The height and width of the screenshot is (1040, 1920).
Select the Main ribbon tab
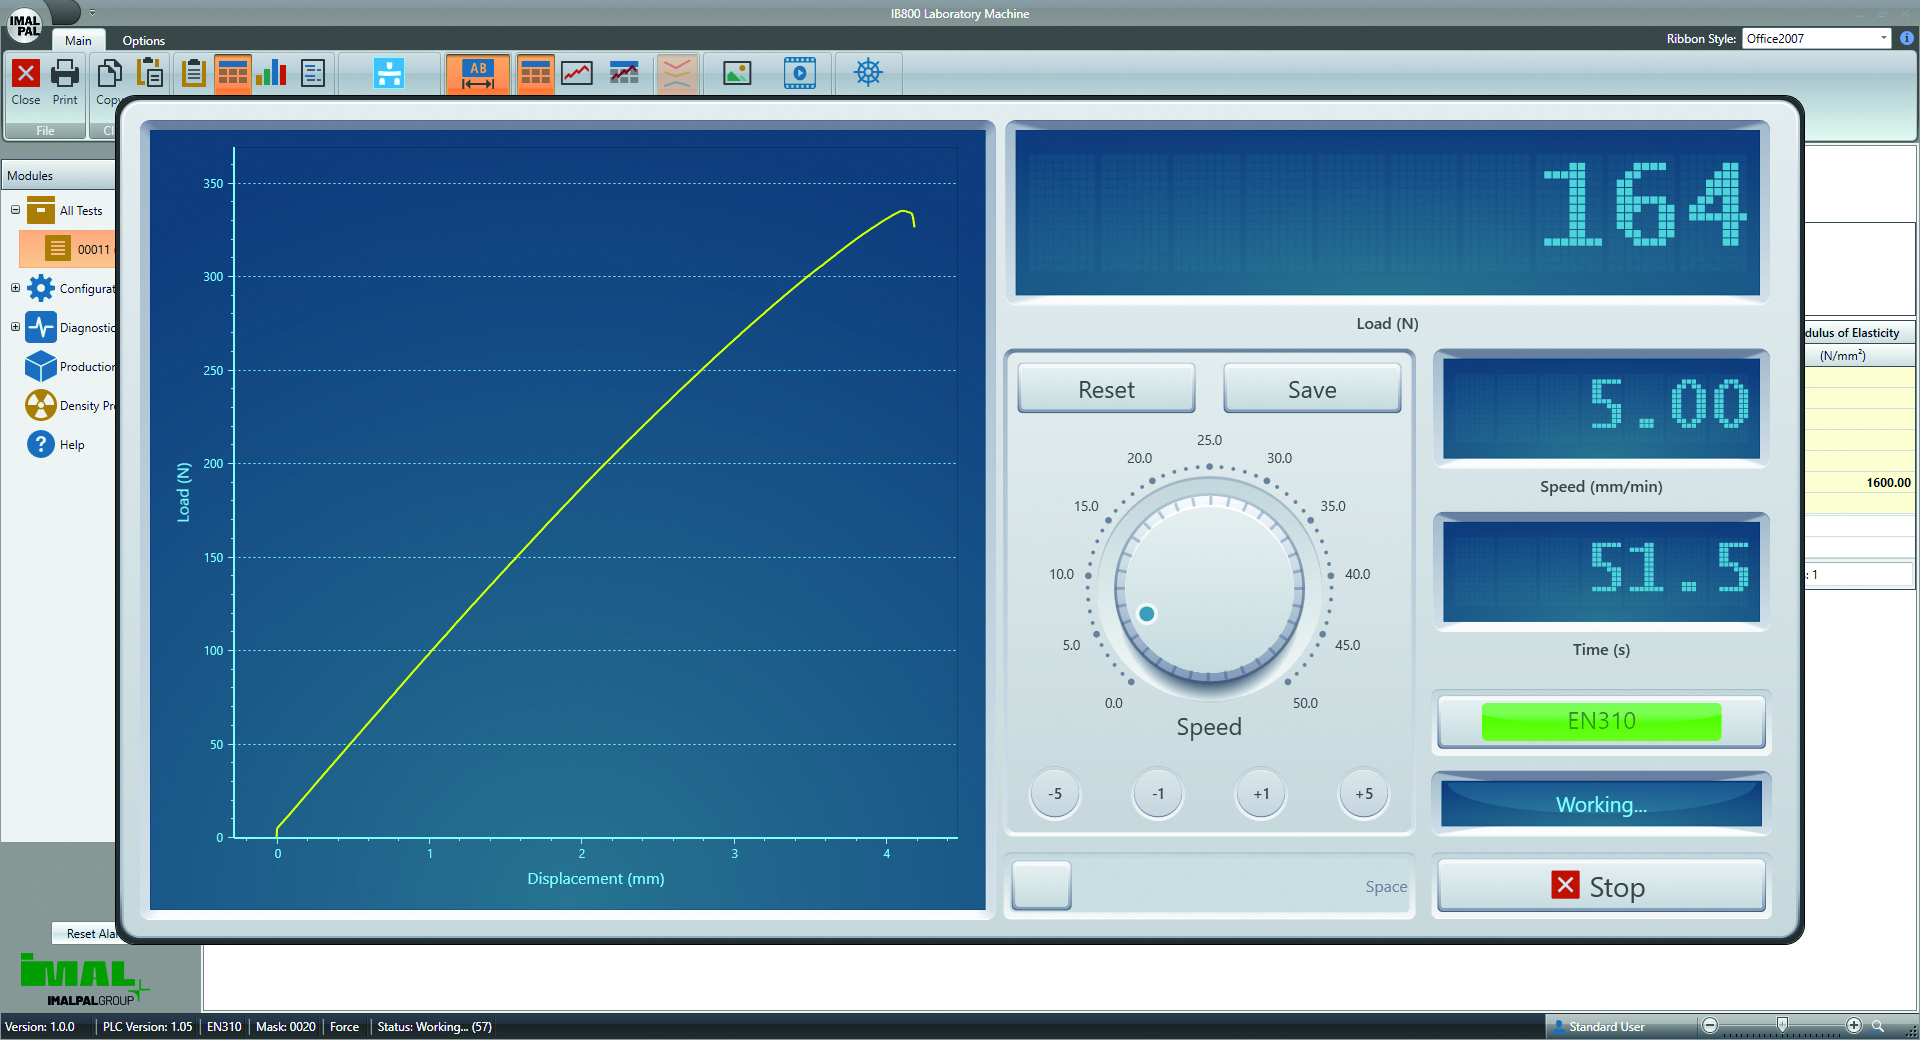tap(78, 41)
